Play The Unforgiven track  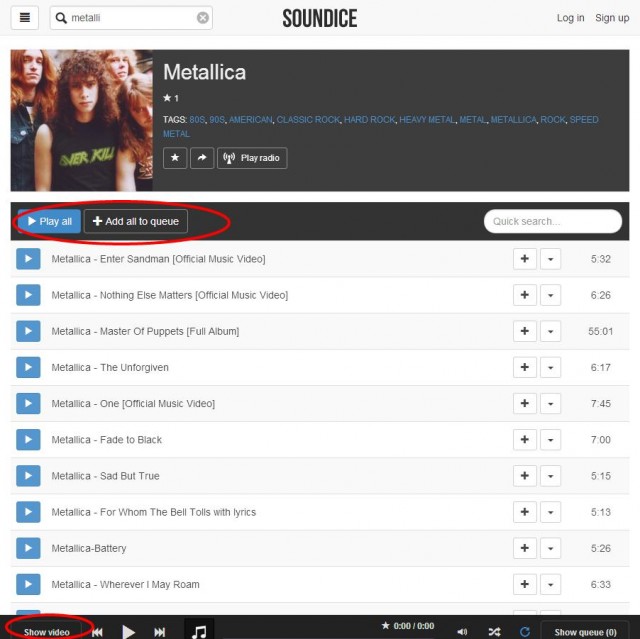[28, 367]
